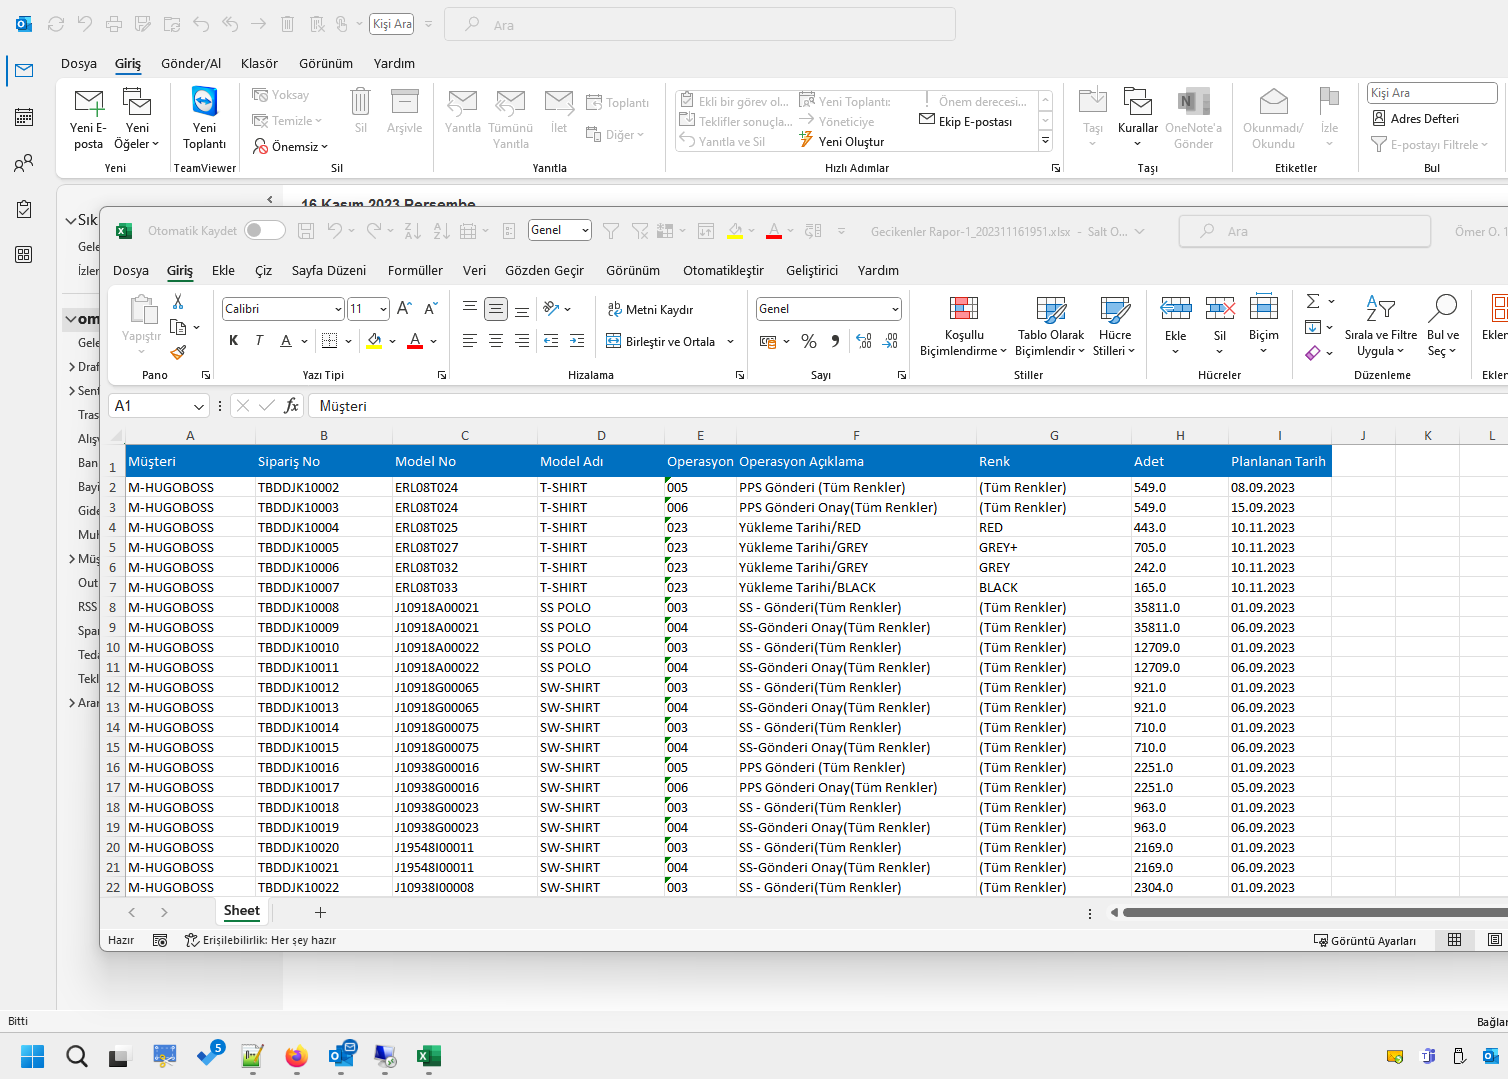Open font size 11 dropdown
This screenshot has width=1508, height=1079.
(x=383, y=309)
